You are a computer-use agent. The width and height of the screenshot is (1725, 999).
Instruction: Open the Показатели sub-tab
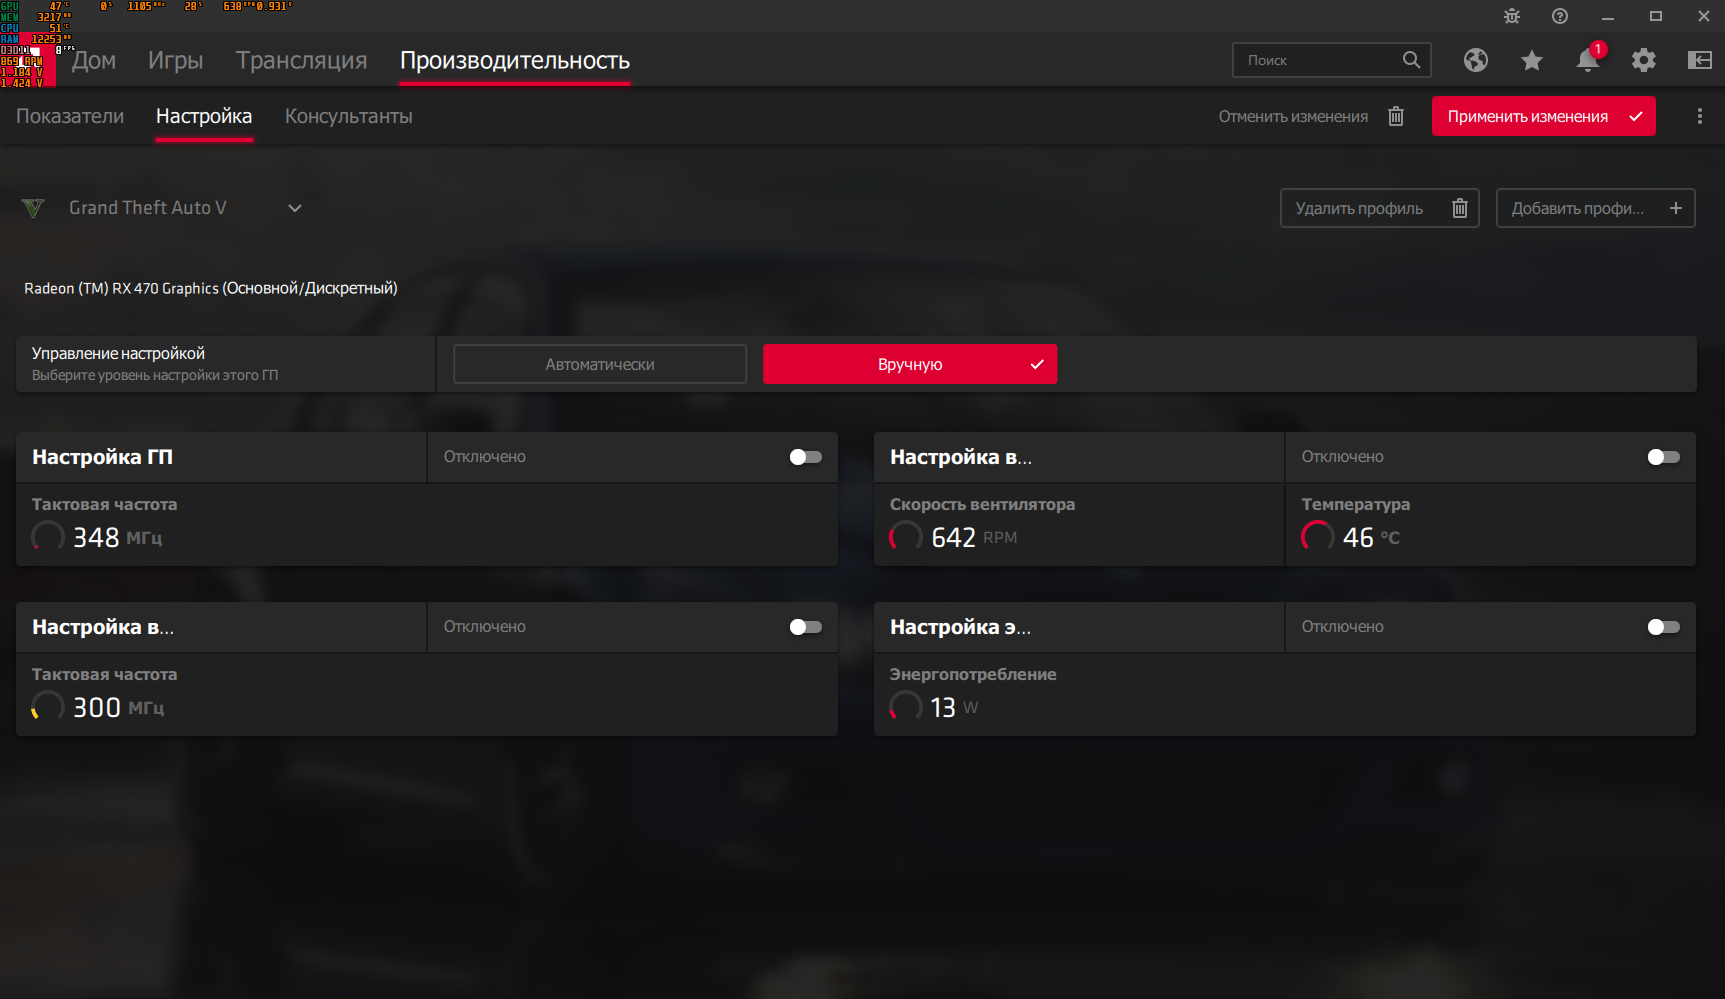(x=70, y=116)
